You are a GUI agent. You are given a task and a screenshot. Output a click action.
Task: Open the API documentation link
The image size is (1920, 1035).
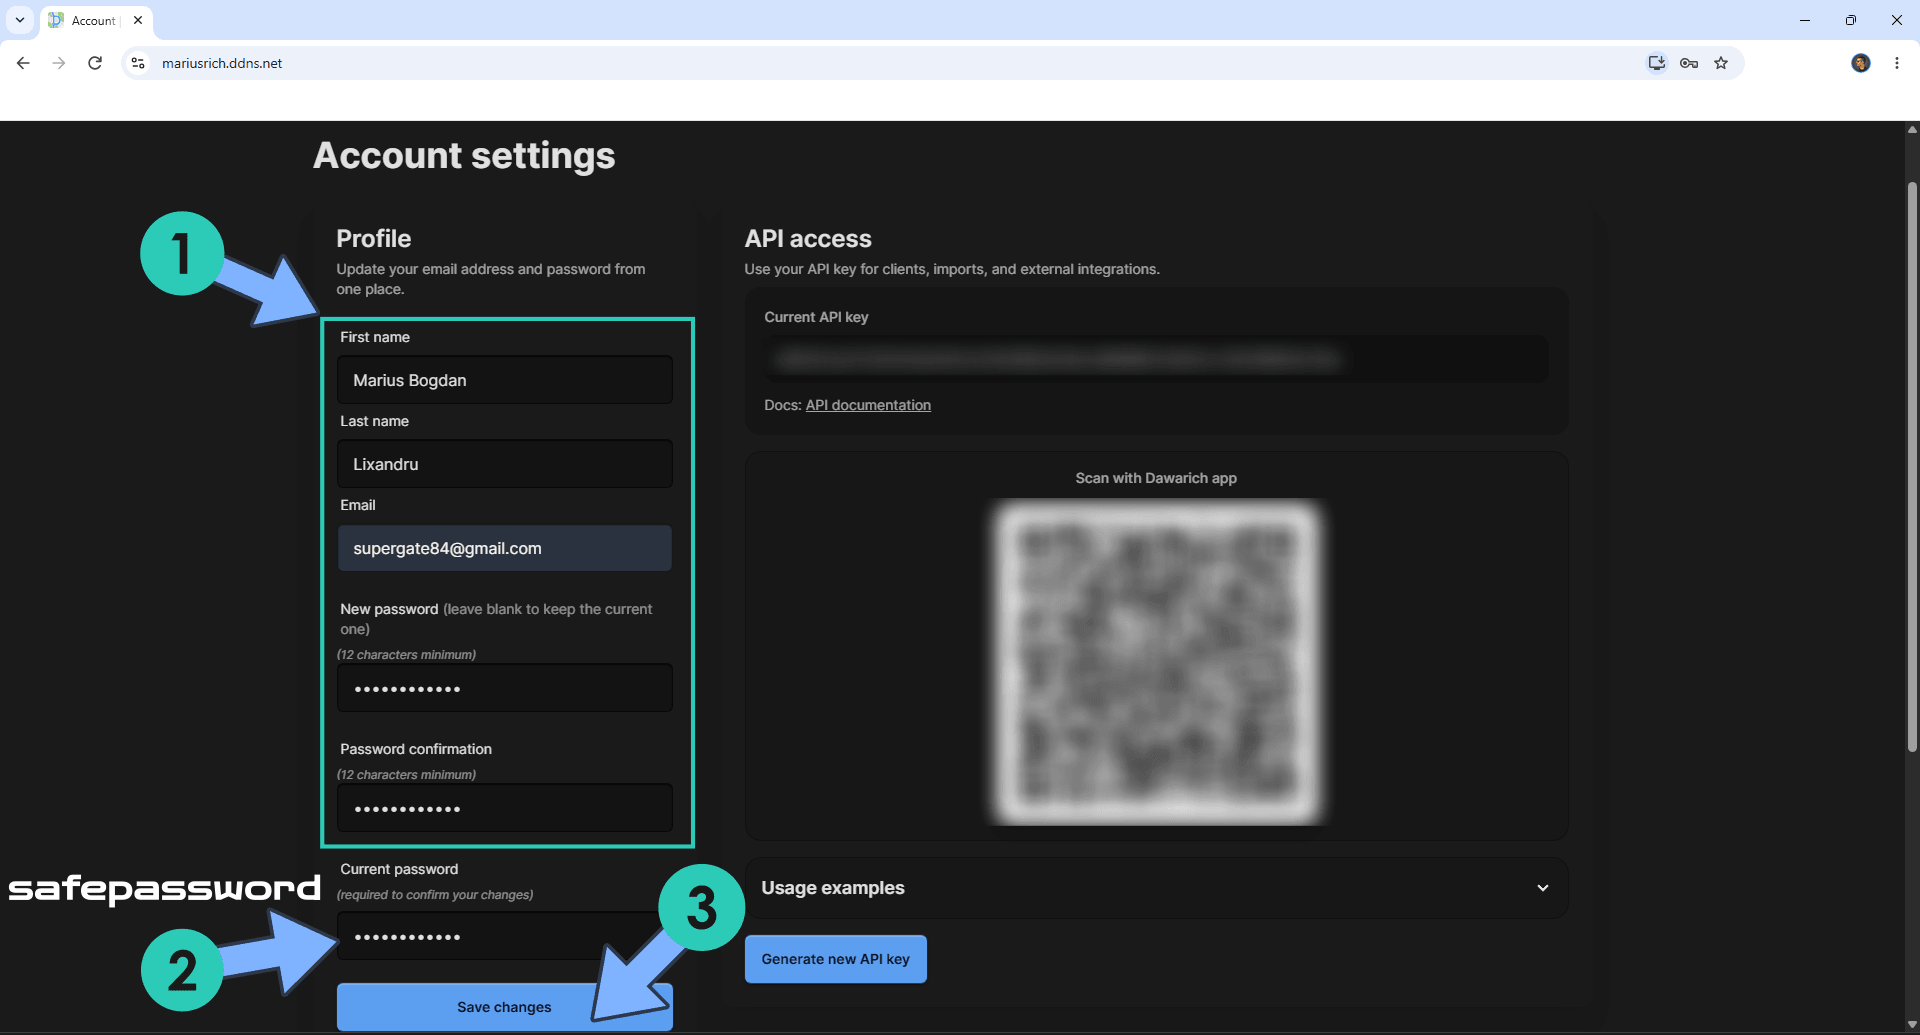pos(868,405)
